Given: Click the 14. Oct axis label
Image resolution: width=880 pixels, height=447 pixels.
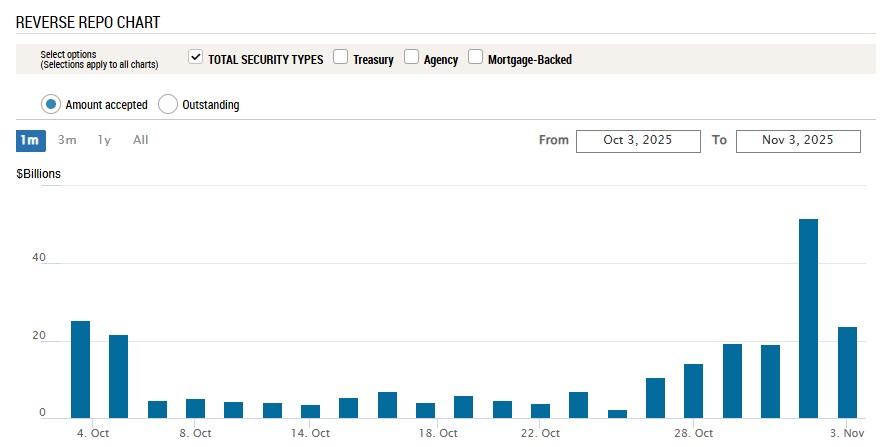Looking at the screenshot, I should pos(310,434).
